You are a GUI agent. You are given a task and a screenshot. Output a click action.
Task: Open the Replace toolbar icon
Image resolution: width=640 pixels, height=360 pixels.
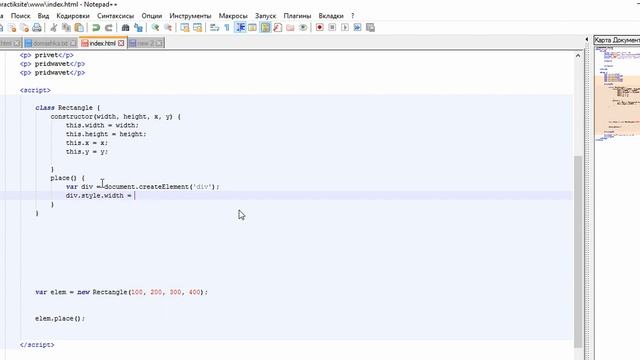[138, 28]
